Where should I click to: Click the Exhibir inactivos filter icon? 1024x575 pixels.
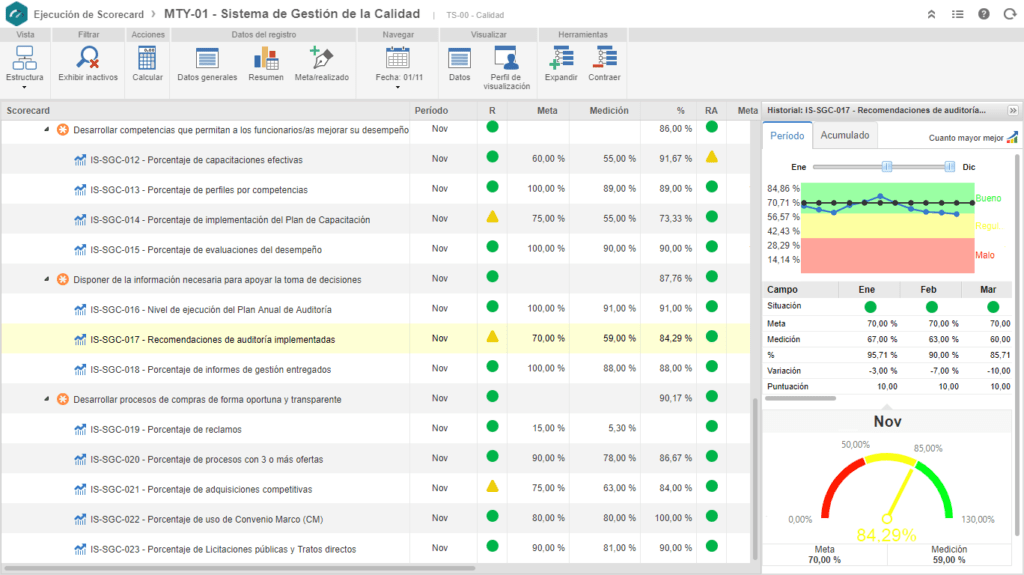[88, 58]
